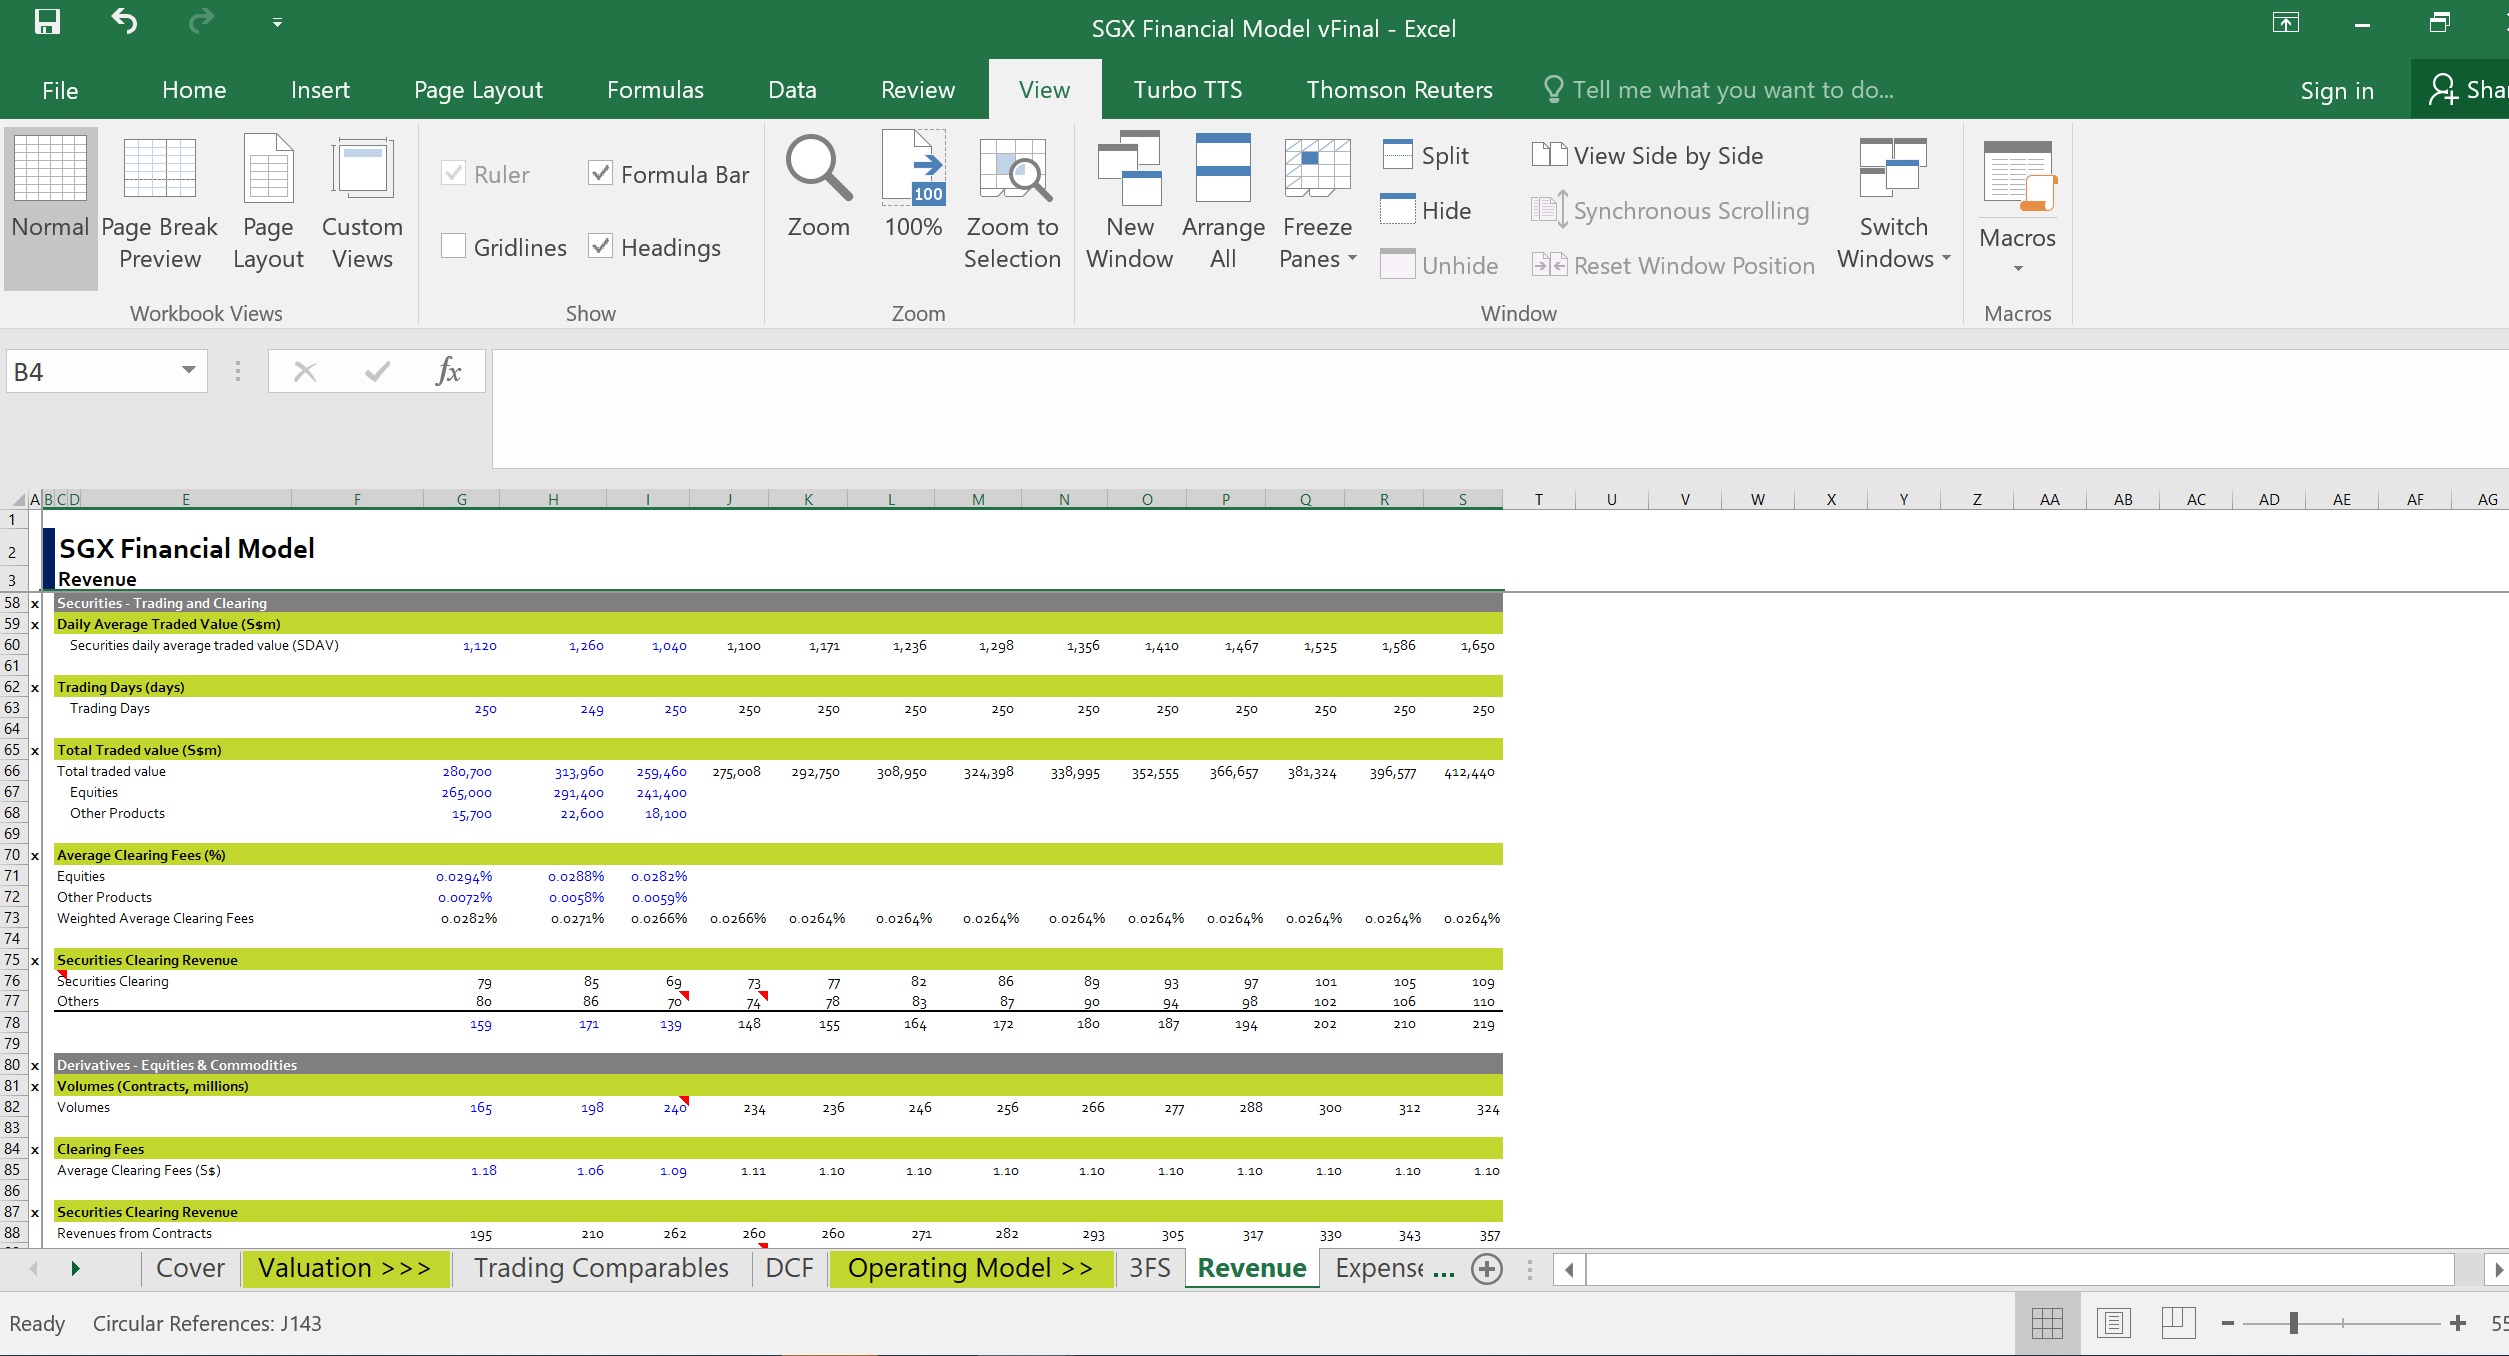This screenshot has width=2509, height=1356.
Task: Click Page Layout icon in status bar
Action: (2113, 1323)
